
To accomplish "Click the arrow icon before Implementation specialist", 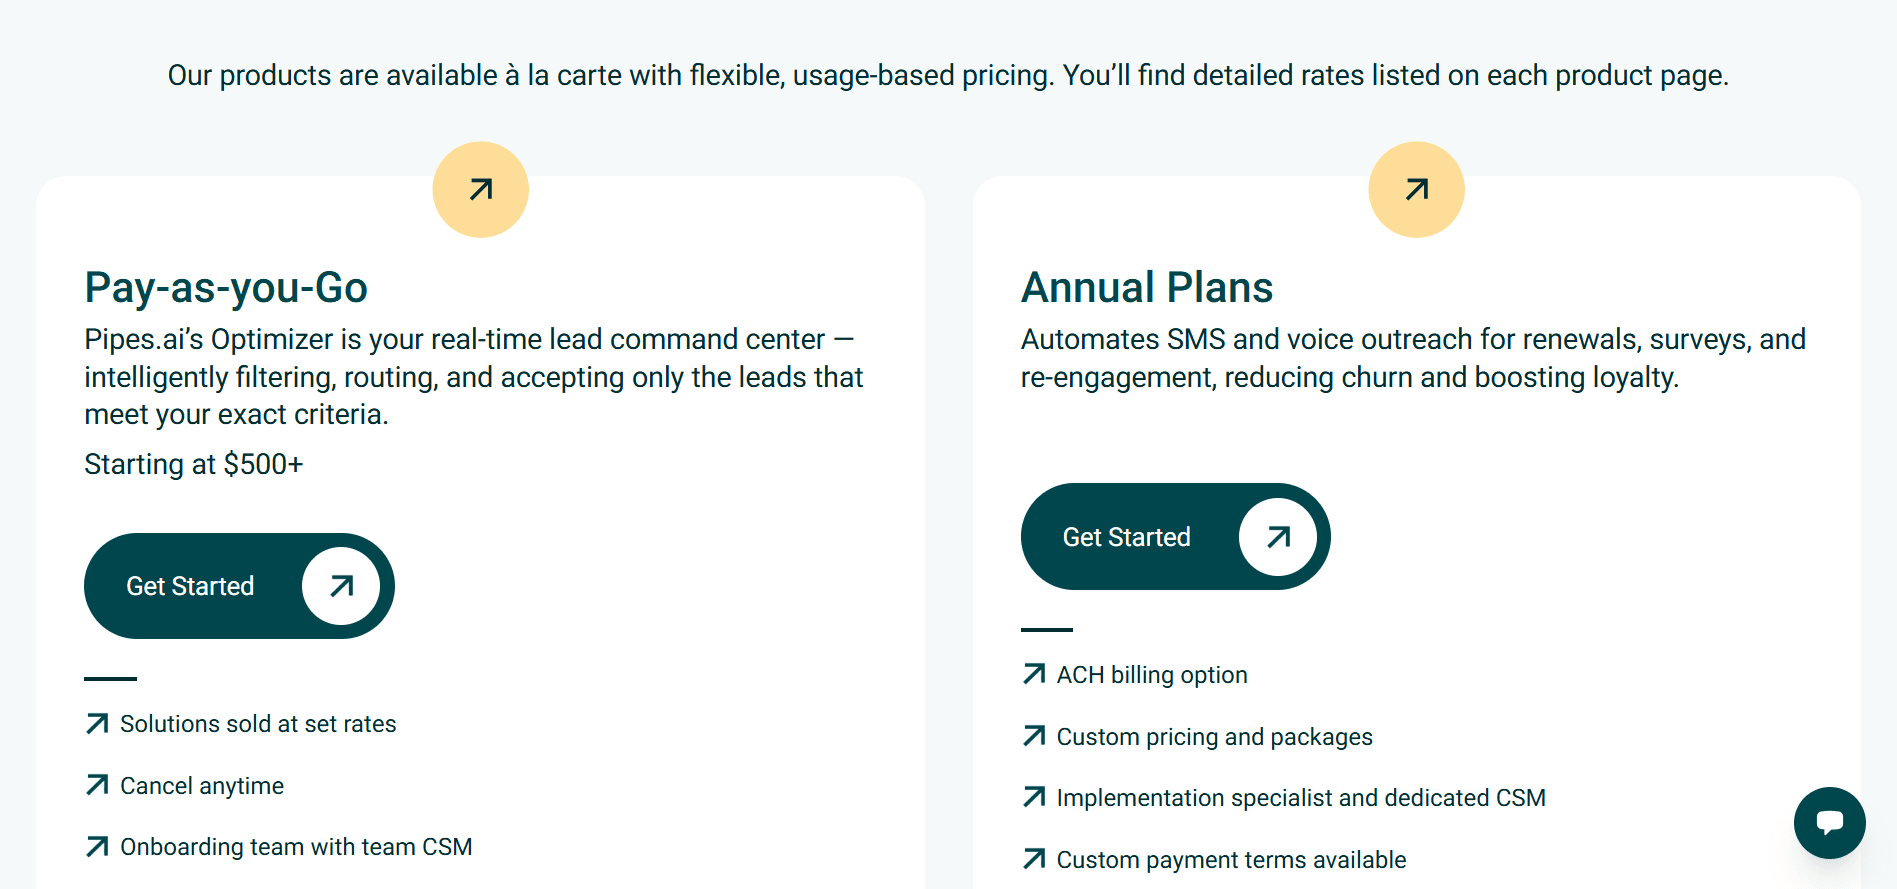I will pyautogui.click(x=1034, y=797).
